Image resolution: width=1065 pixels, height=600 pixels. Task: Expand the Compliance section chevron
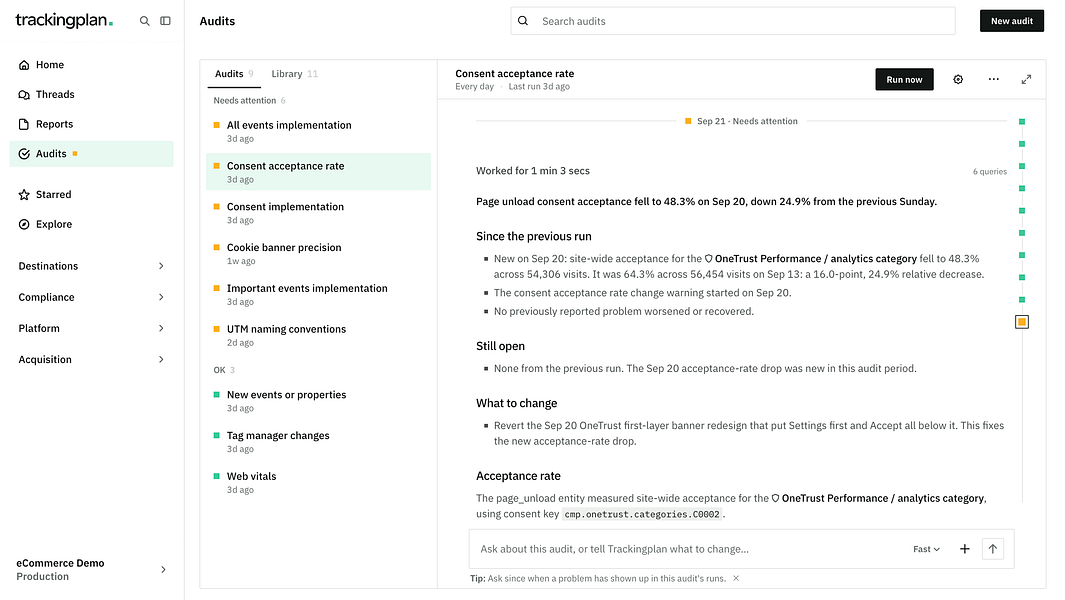tap(161, 297)
